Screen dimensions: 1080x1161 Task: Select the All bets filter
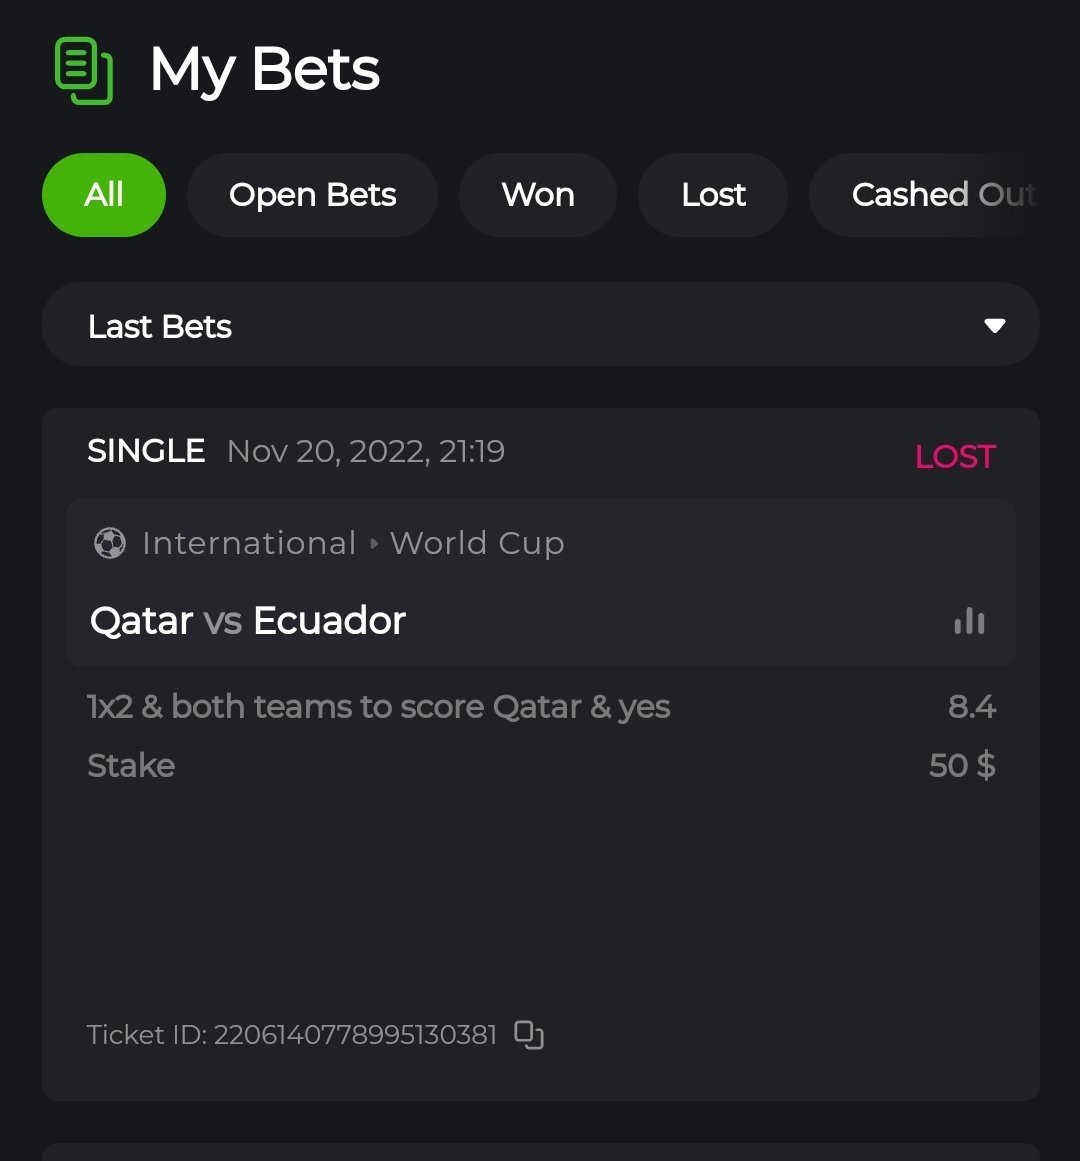pos(104,195)
